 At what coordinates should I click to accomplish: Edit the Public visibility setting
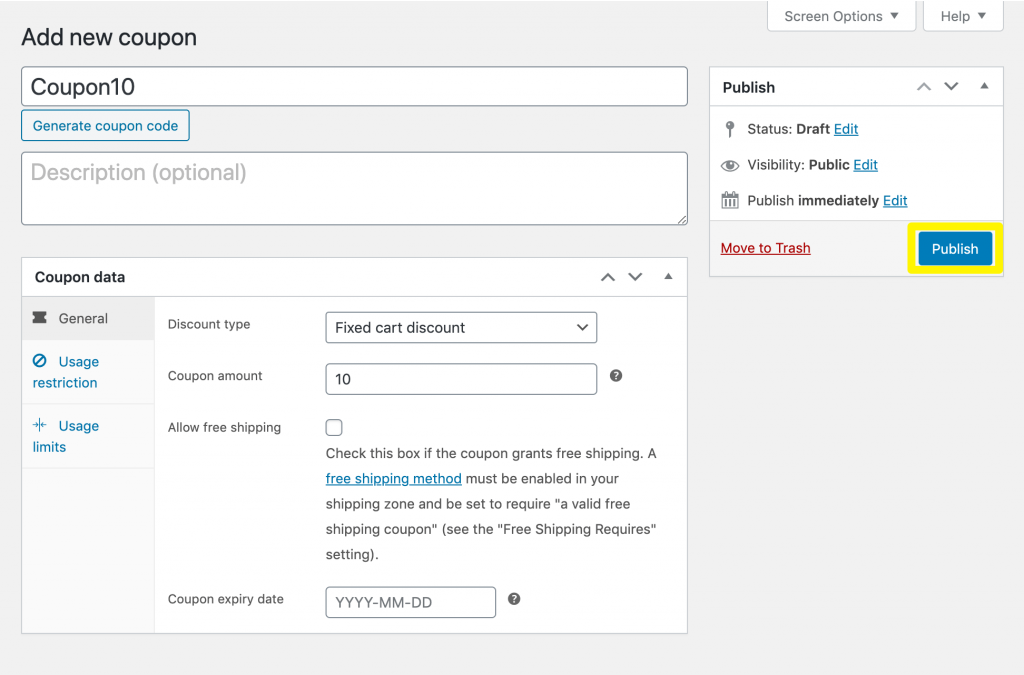(x=865, y=165)
